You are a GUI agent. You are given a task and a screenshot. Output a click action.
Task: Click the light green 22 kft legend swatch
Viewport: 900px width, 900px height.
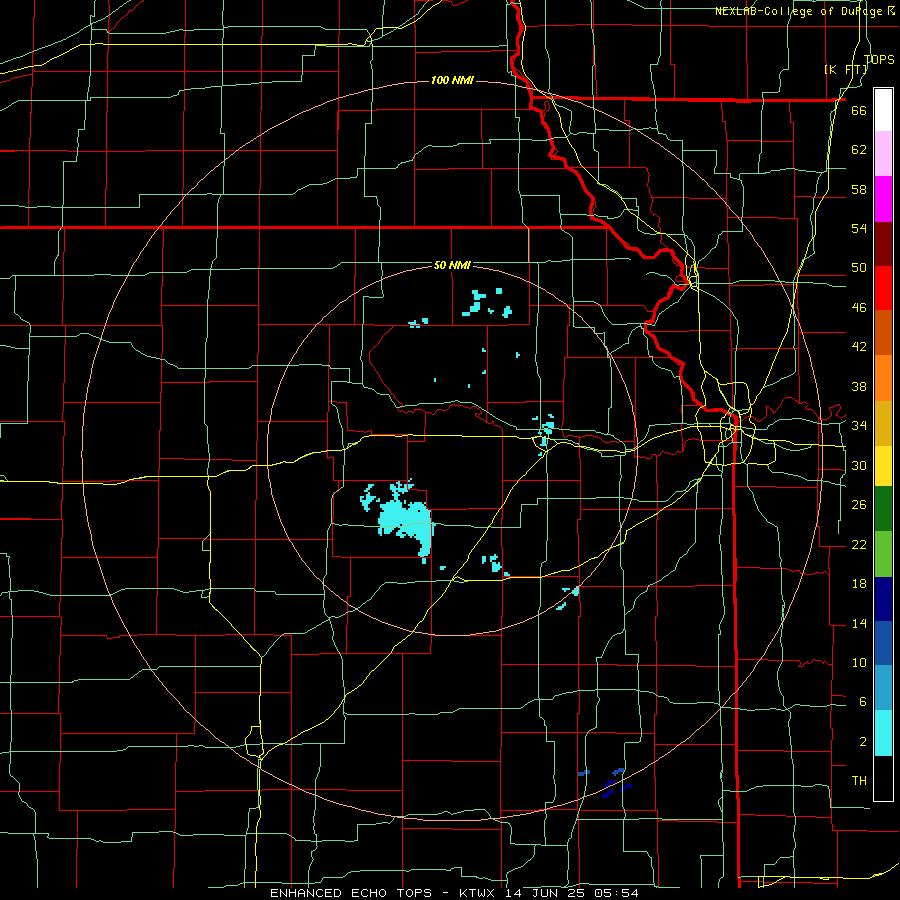883,554
